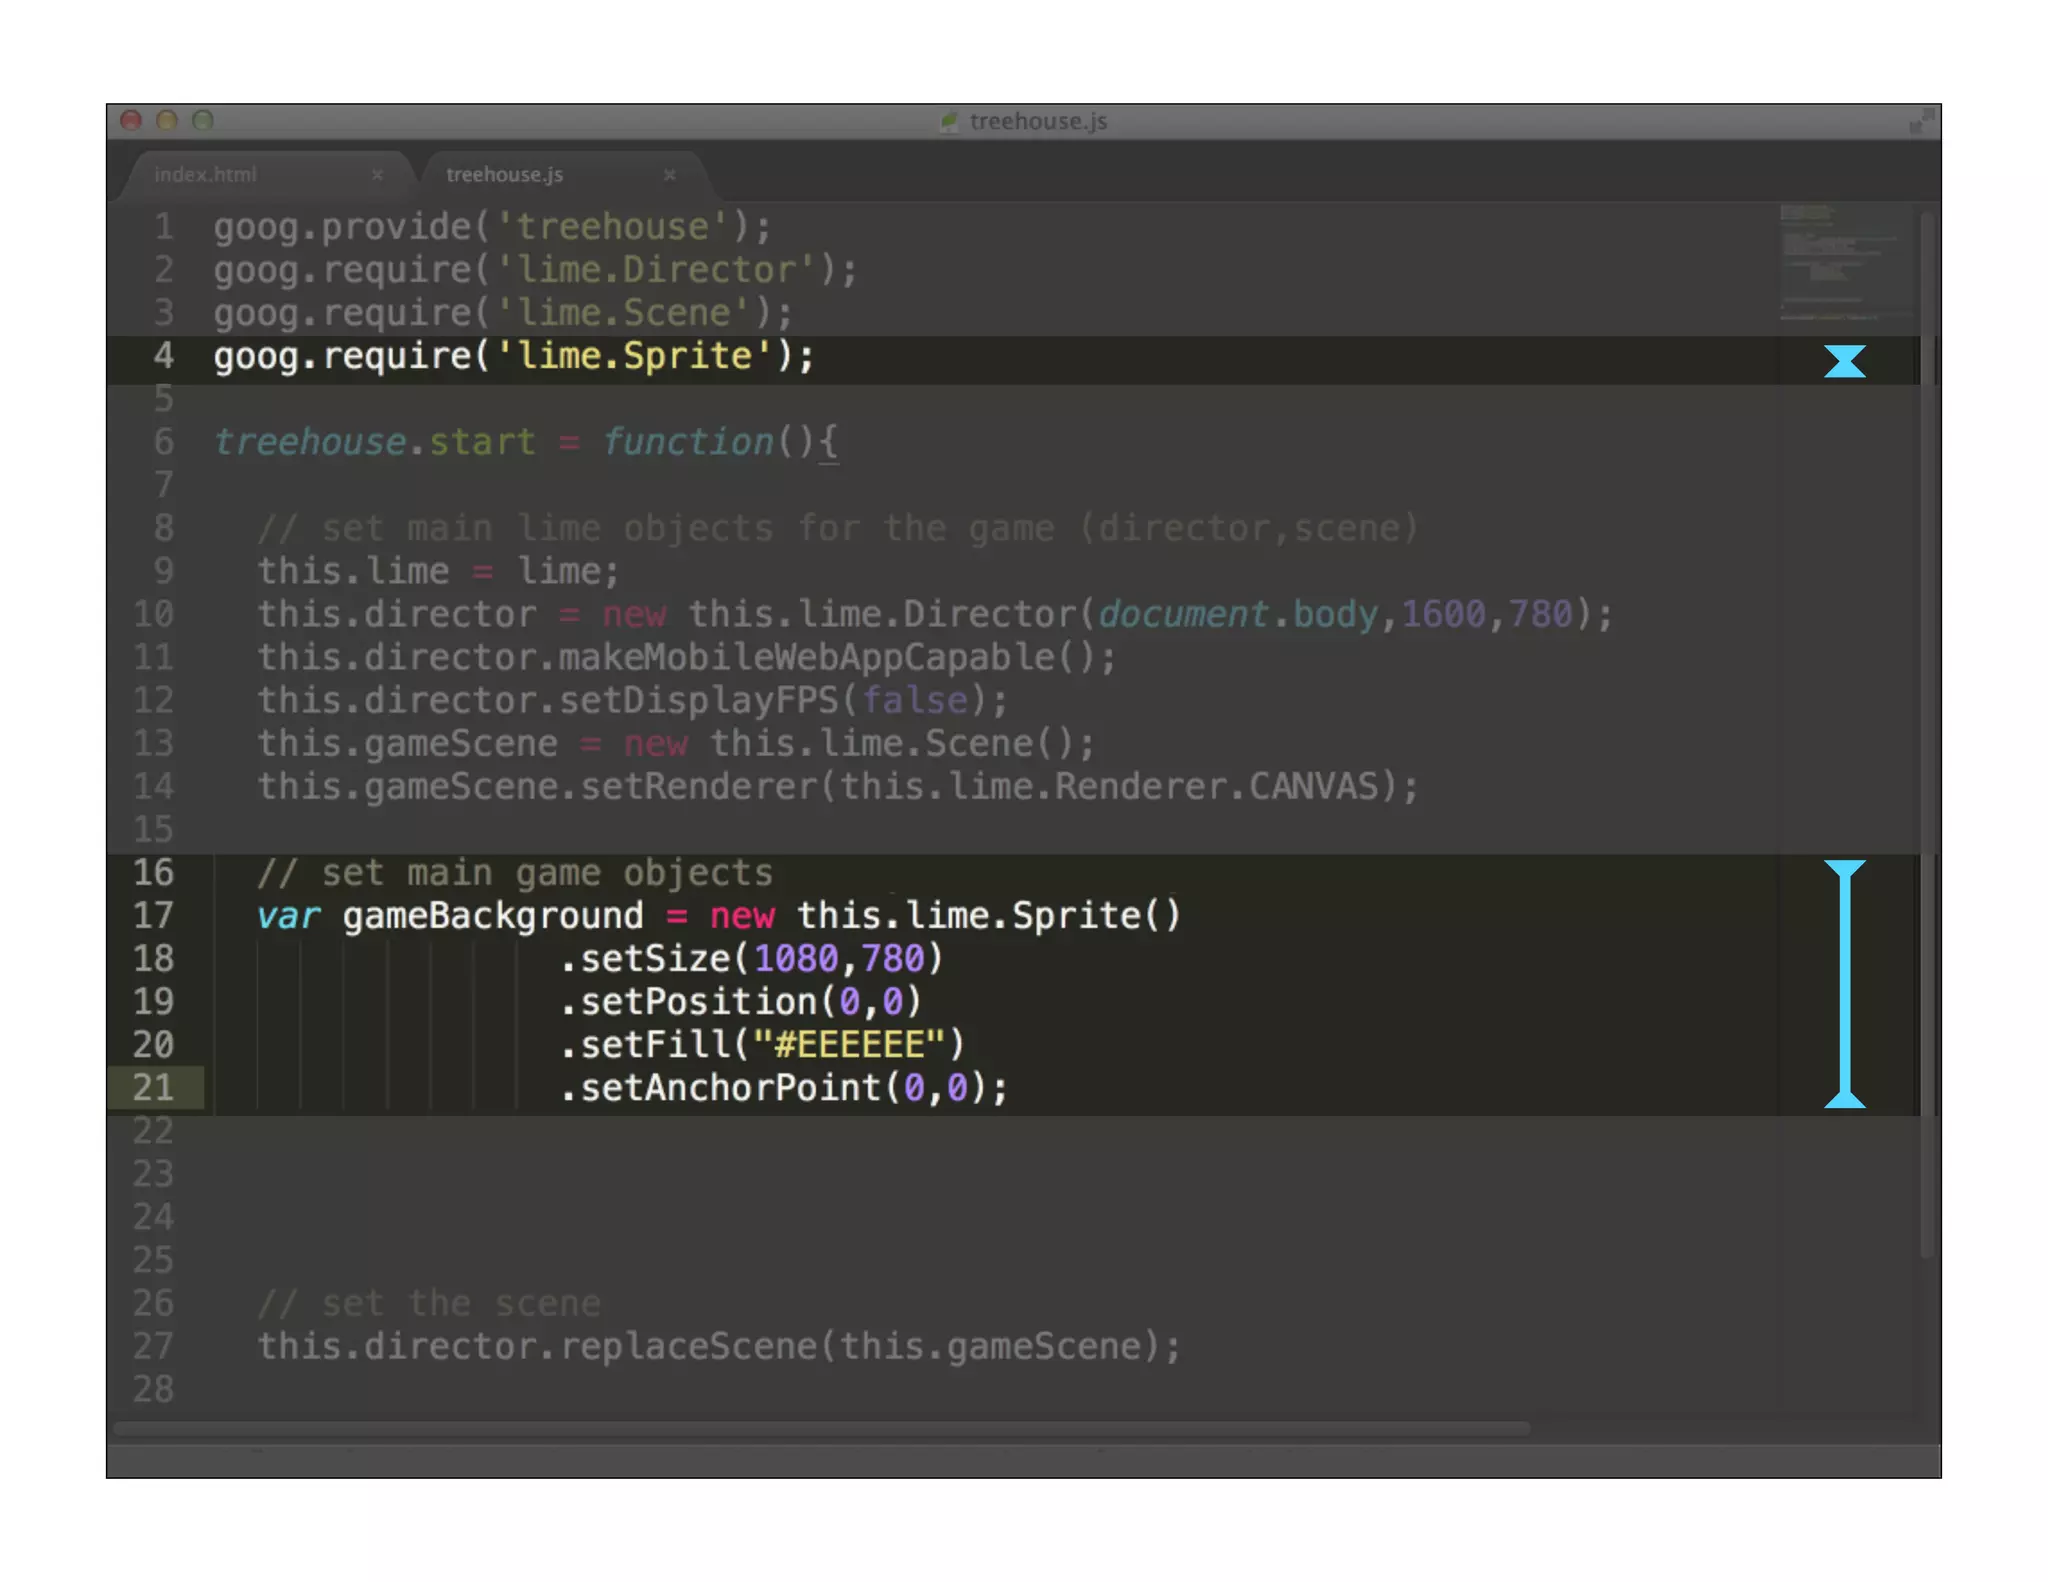Click the vertical scrollbar on the right
This screenshot has width=2048, height=1582.
click(1928, 700)
